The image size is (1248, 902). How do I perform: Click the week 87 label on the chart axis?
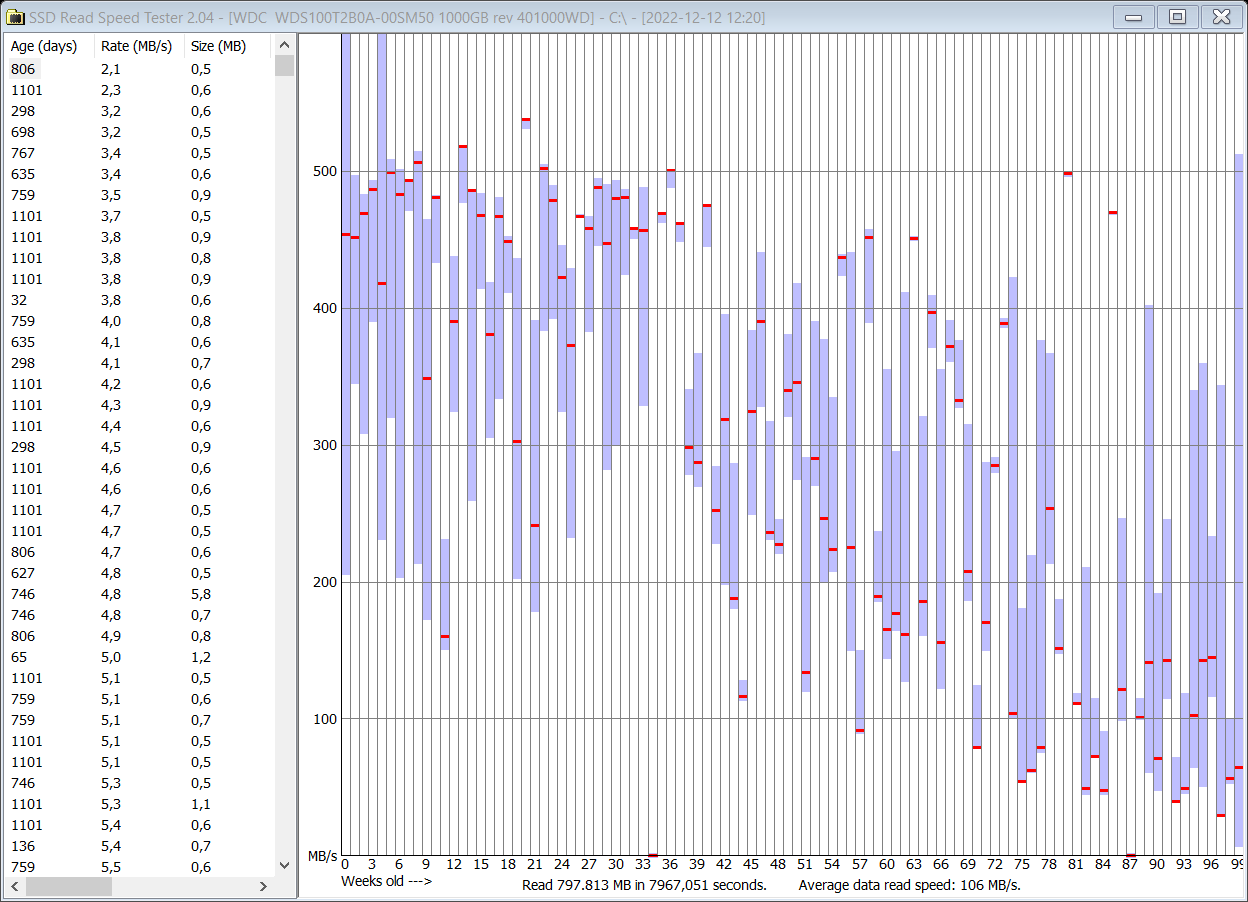(x=1130, y=864)
